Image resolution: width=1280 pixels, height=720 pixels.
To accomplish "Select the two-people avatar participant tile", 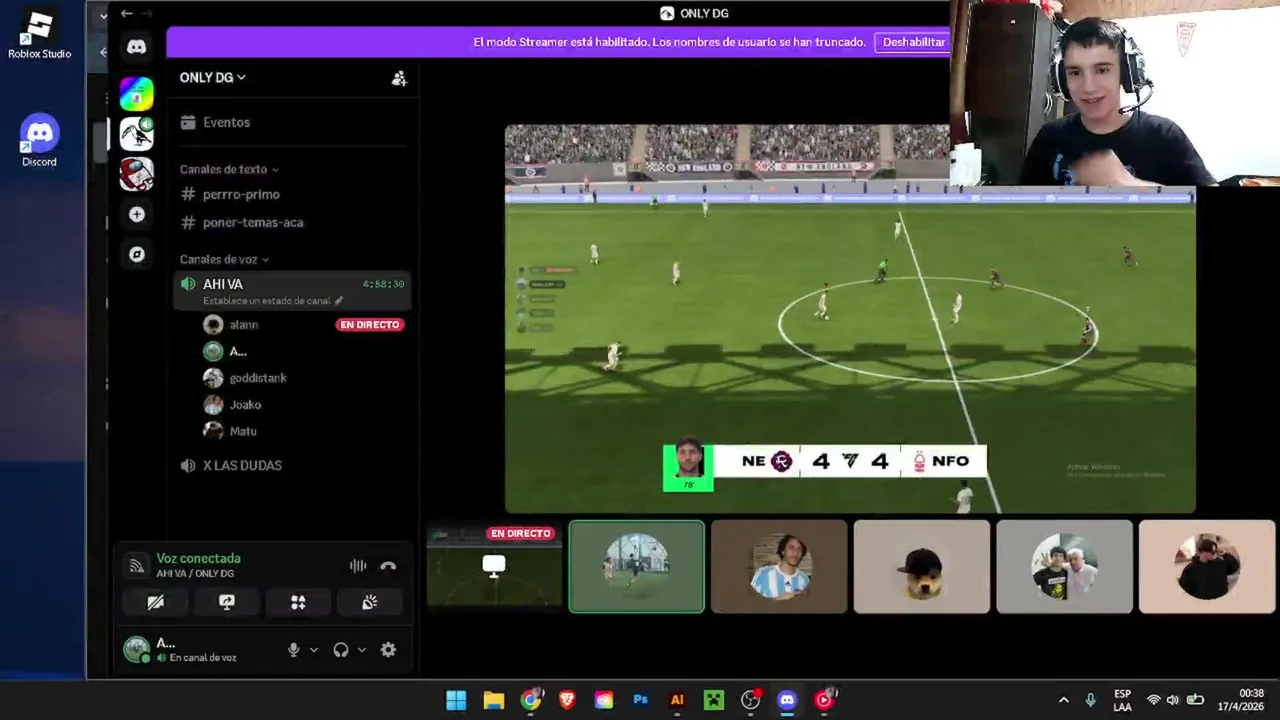I will pyautogui.click(x=1065, y=566).
